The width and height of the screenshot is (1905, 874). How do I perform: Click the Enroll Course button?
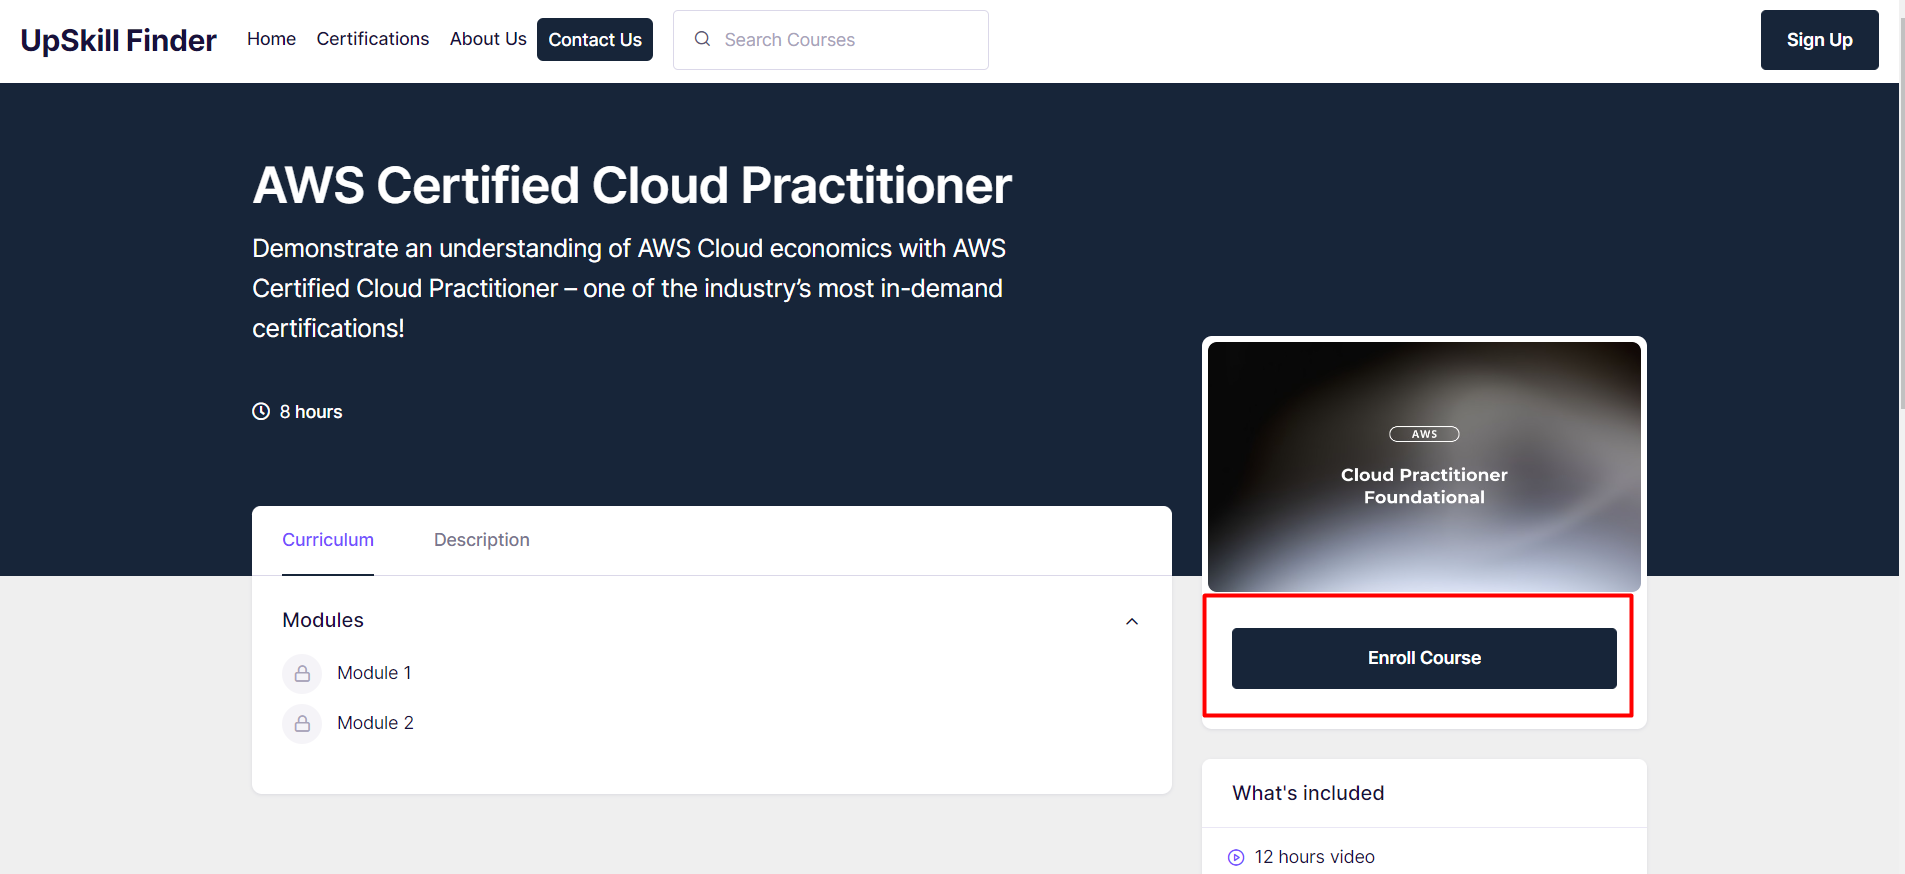(x=1424, y=658)
